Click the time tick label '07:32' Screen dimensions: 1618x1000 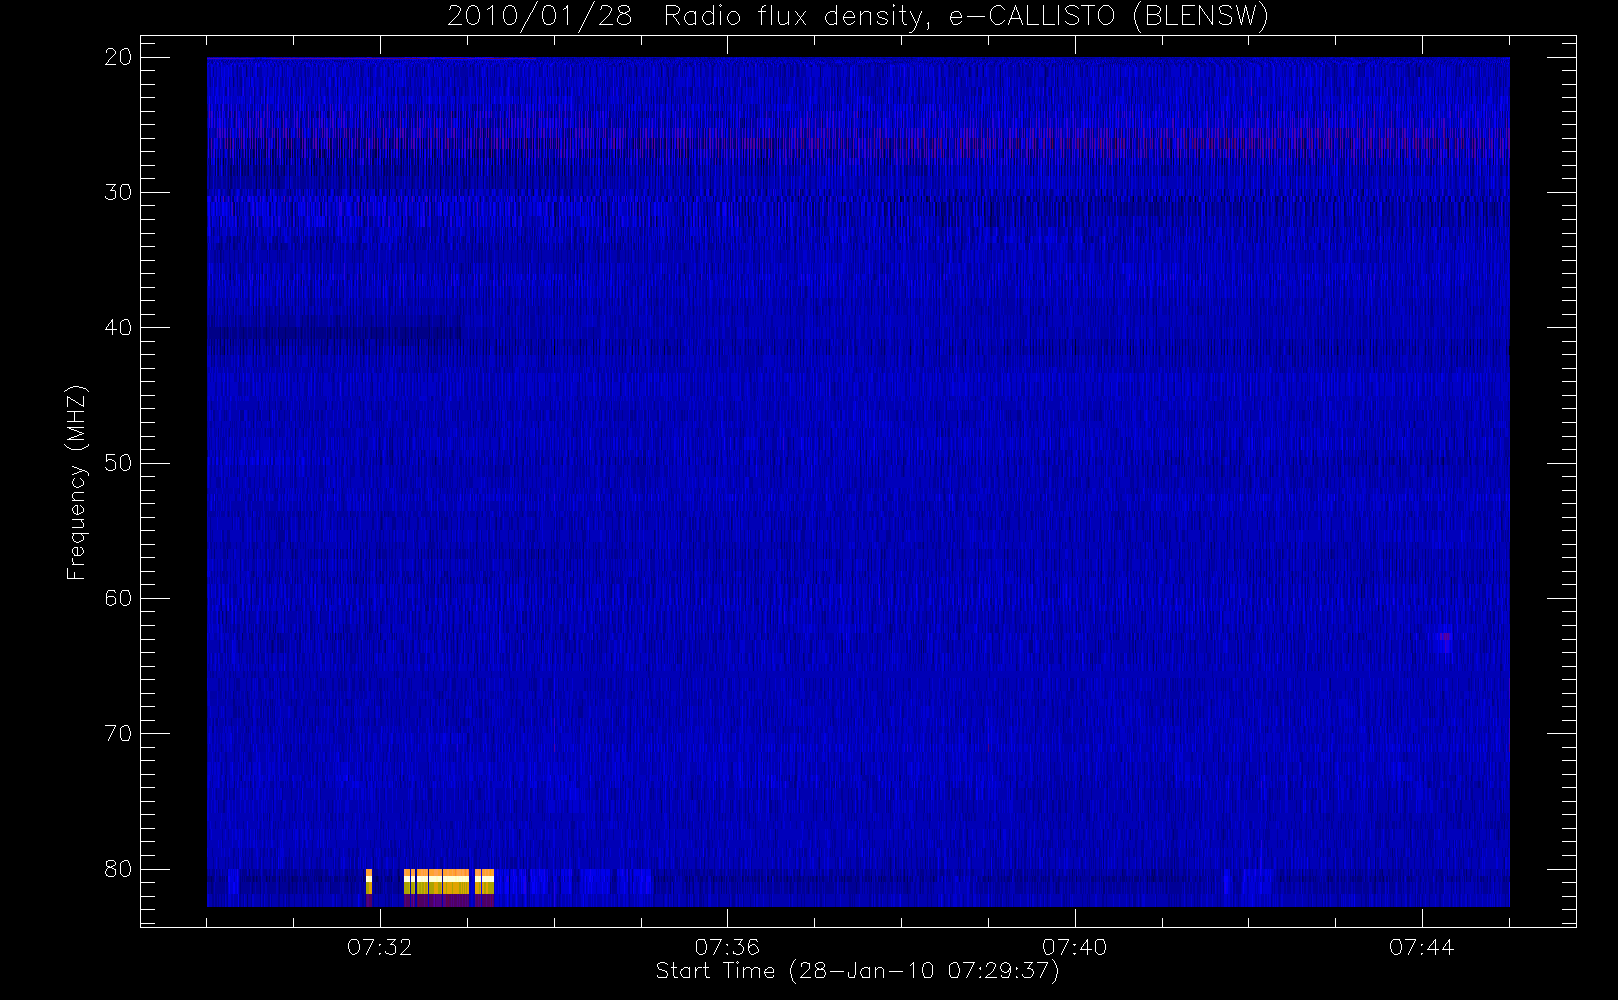point(380,947)
